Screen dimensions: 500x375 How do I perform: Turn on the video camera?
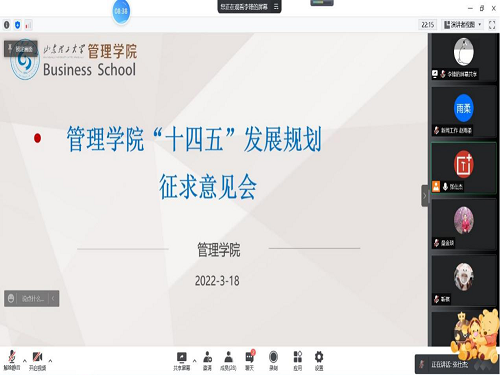[37, 361]
